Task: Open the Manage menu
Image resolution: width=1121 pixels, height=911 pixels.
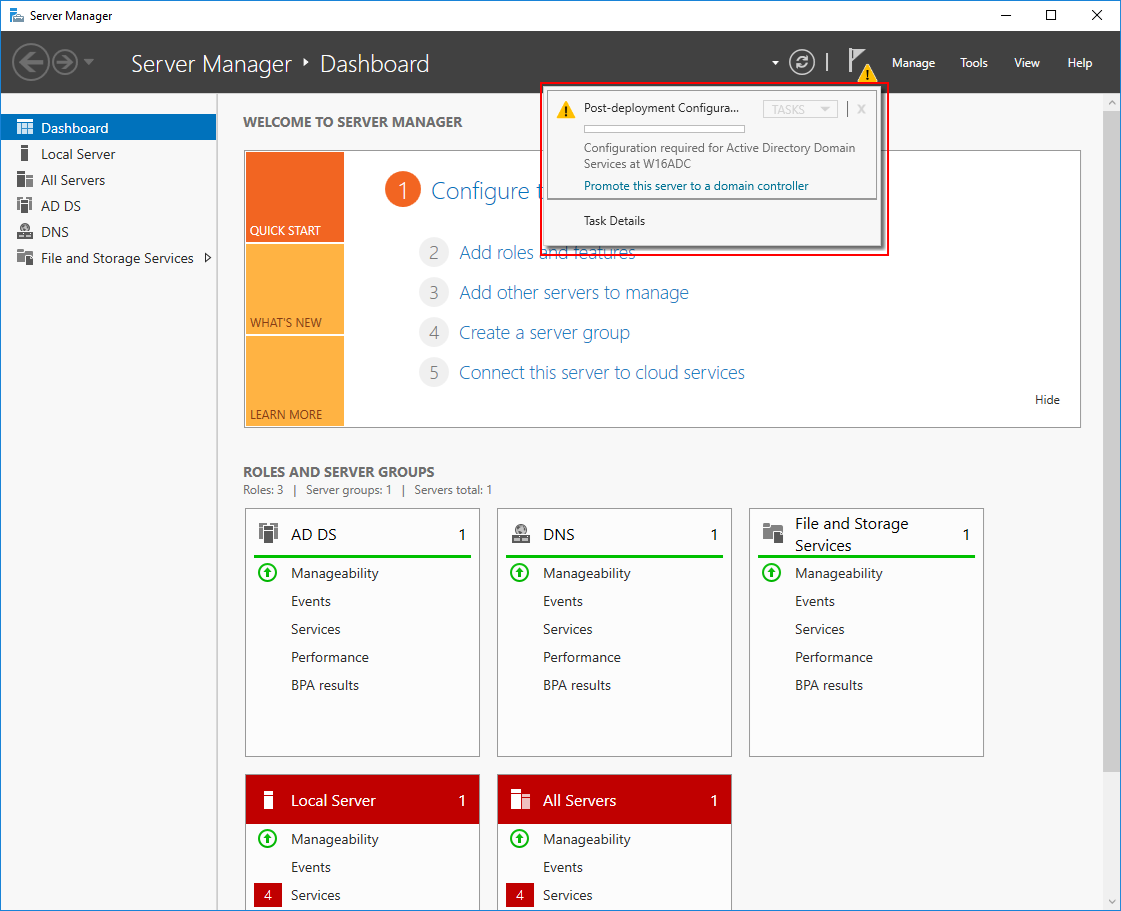Action: tap(913, 63)
